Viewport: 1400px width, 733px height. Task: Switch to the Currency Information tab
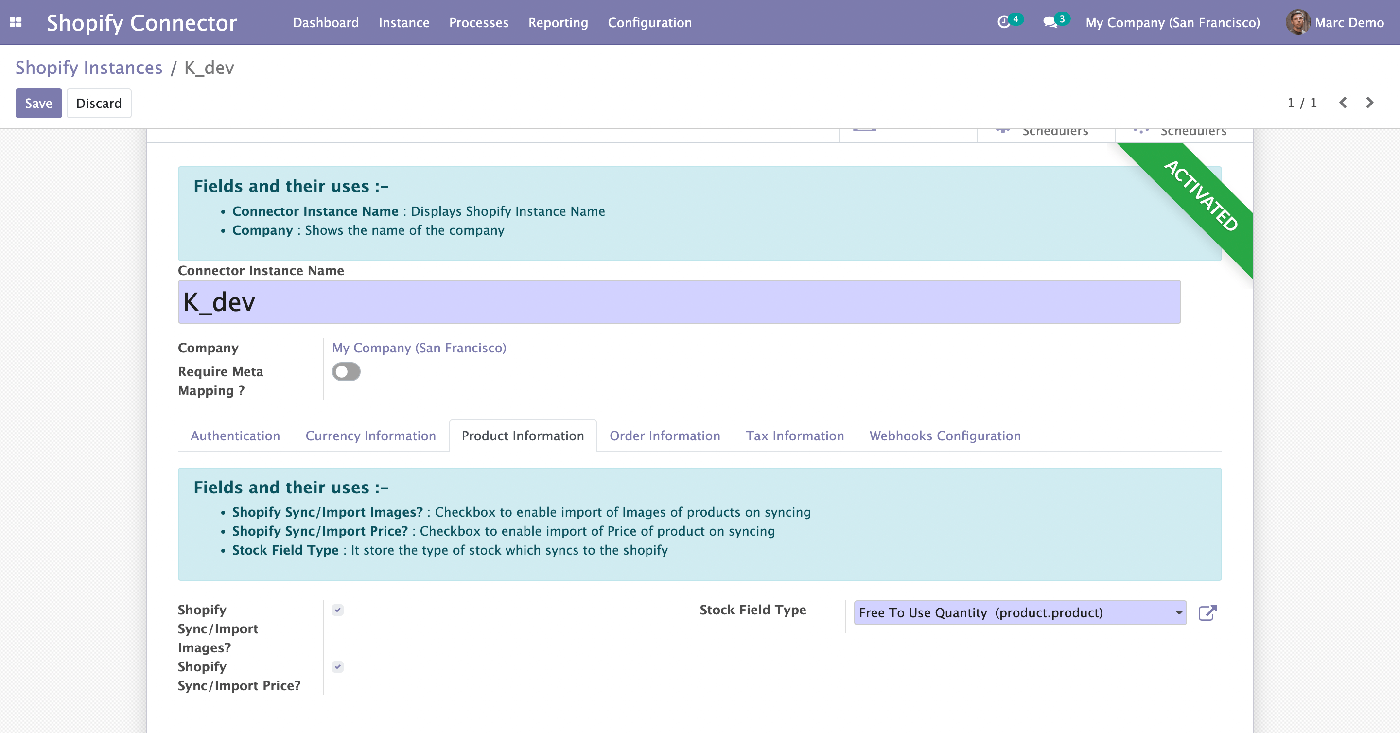[371, 436]
